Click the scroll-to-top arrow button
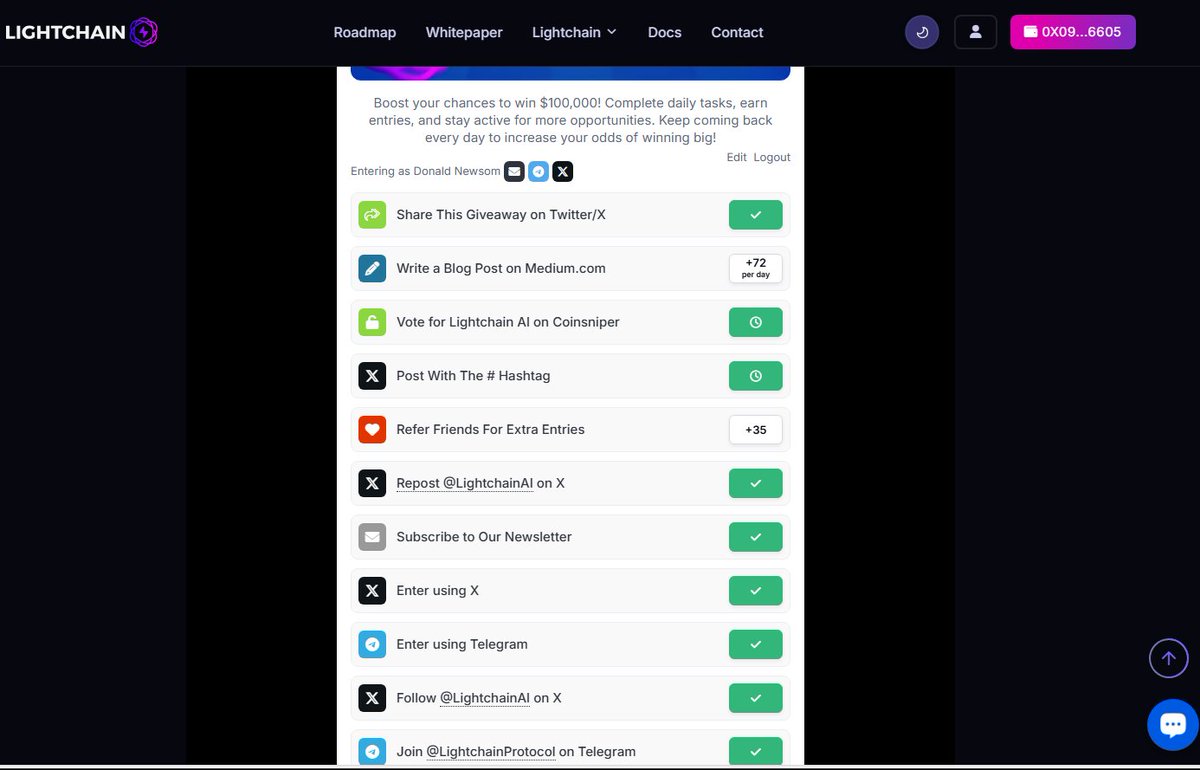 tap(1168, 658)
